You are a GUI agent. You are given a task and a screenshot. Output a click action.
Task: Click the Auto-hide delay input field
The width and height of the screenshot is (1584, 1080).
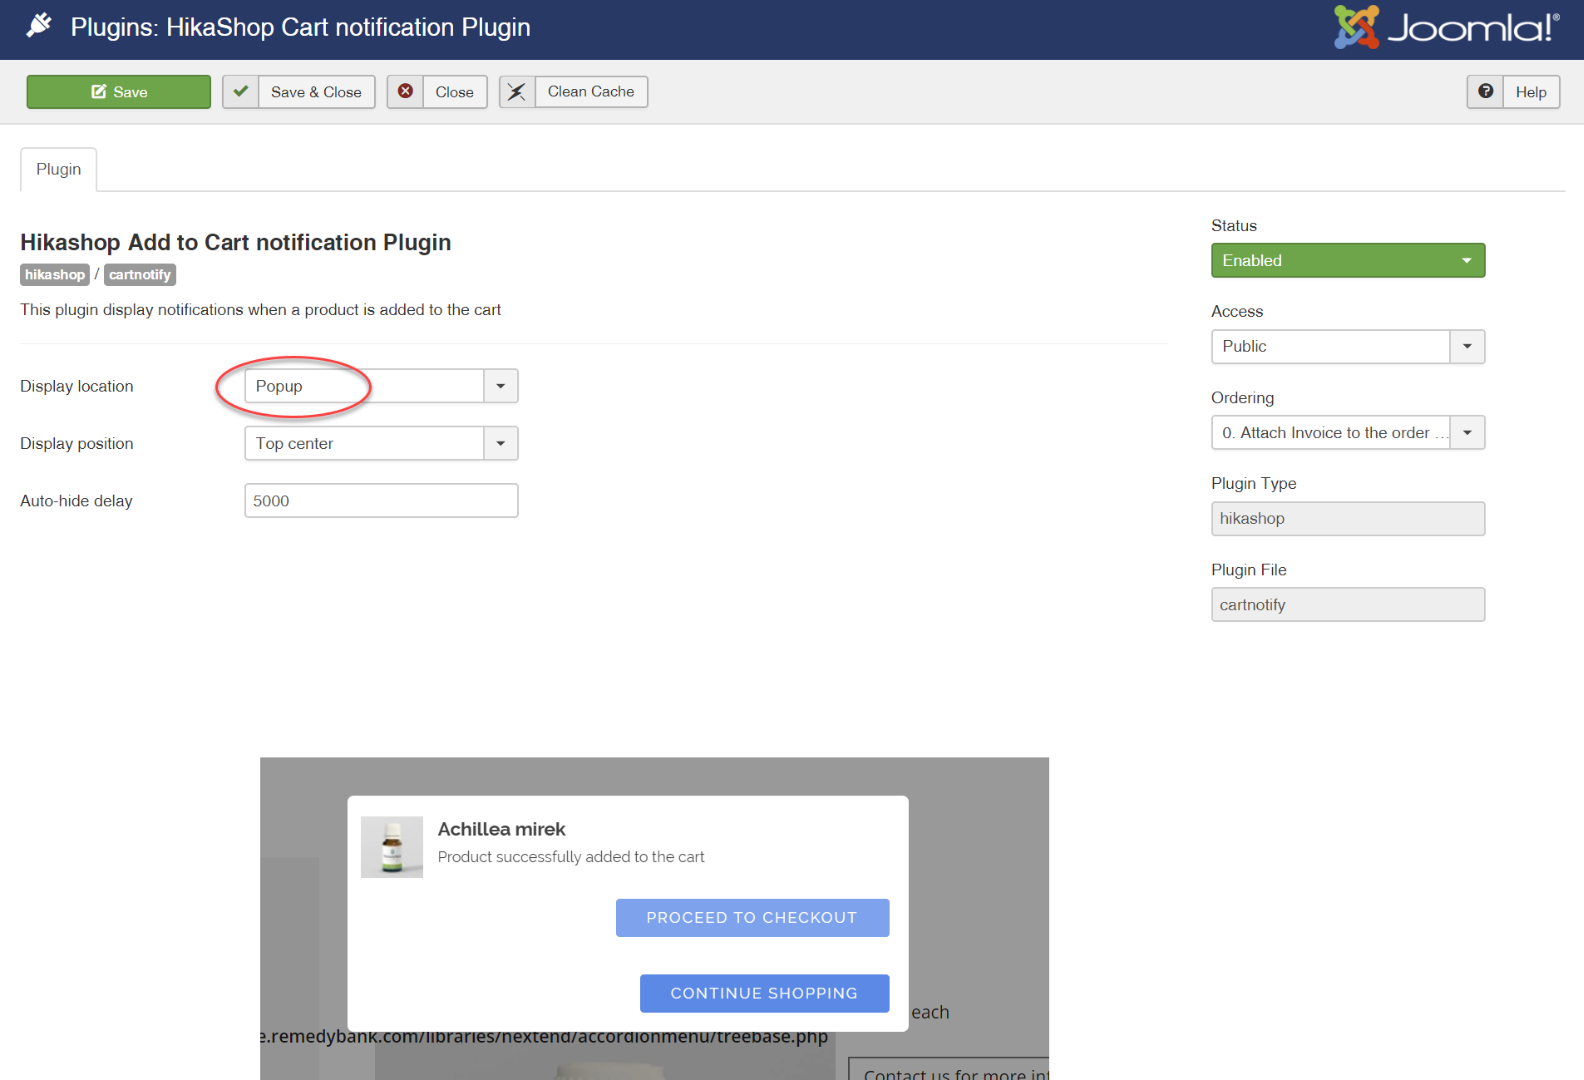[x=381, y=501]
